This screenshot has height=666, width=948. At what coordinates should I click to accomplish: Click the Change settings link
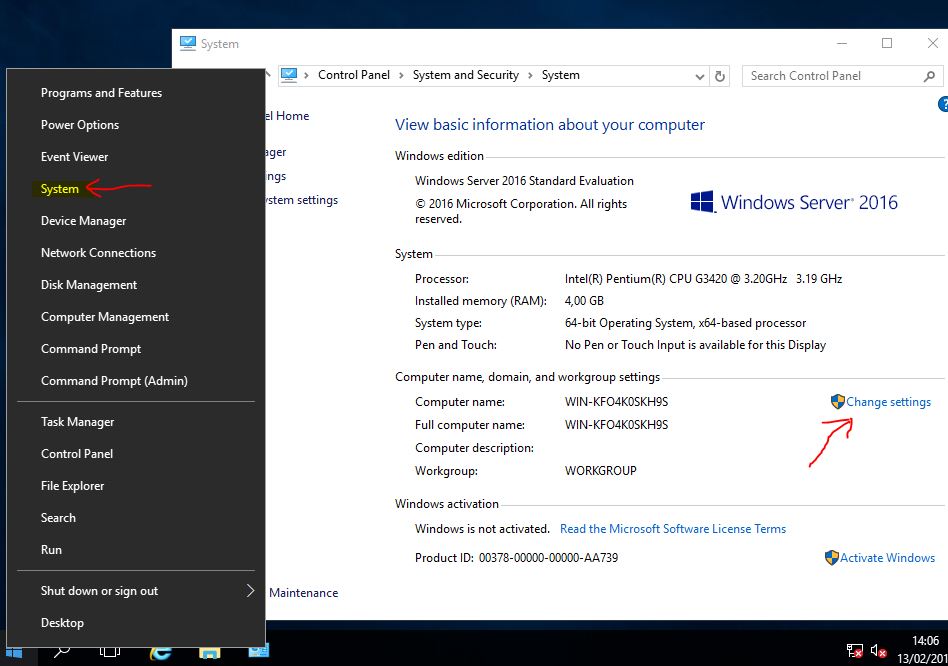(x=888, y=402)
